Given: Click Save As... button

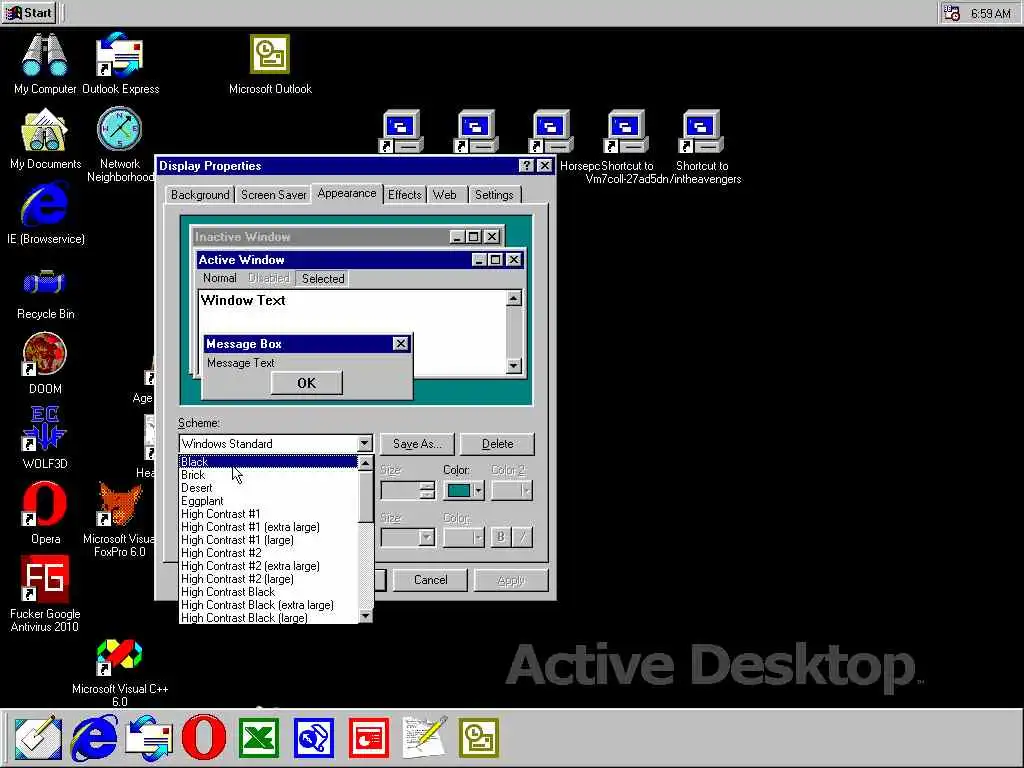Looking at the screenshot, I should (417, 444).
